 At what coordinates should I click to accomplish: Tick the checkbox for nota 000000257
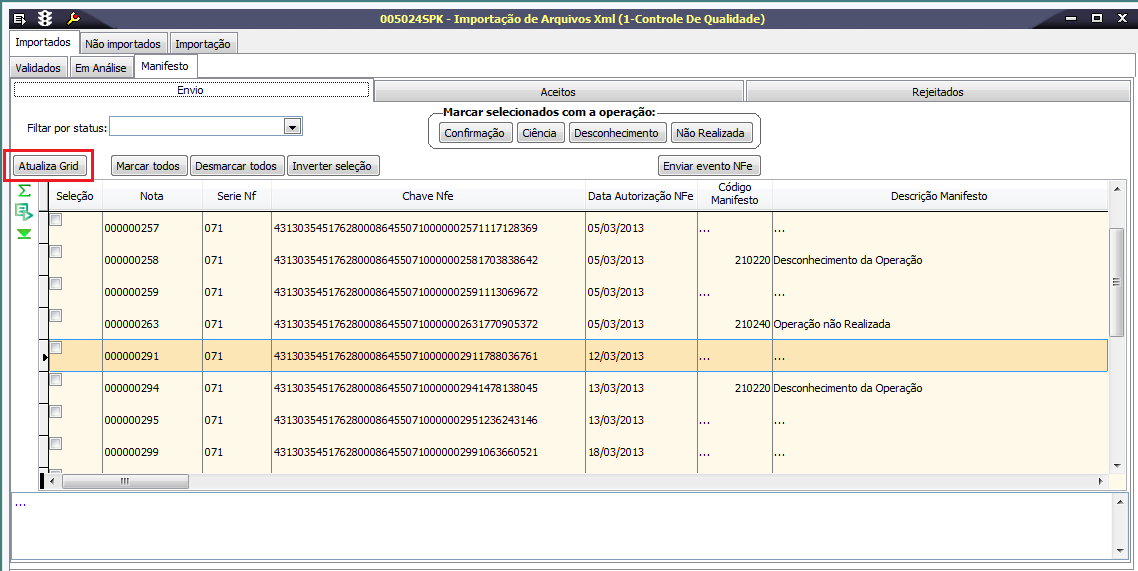[x=55, y=220]
